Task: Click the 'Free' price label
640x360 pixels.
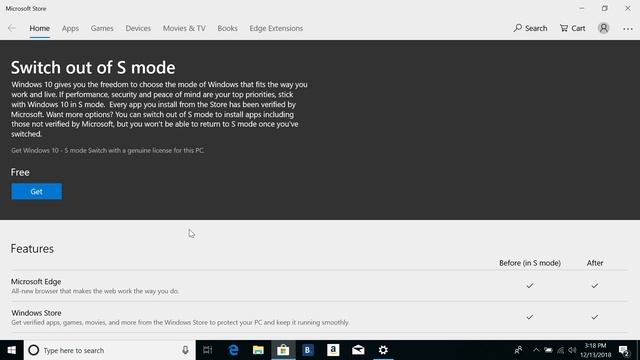Action: [20, 172]
